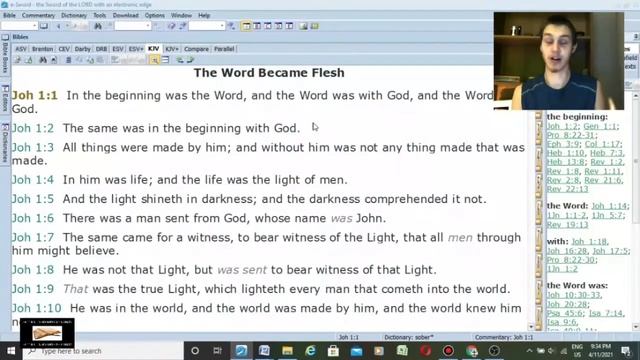
Task: Click the Bible pane scroll-down arrow
Action: pos(531,327)
